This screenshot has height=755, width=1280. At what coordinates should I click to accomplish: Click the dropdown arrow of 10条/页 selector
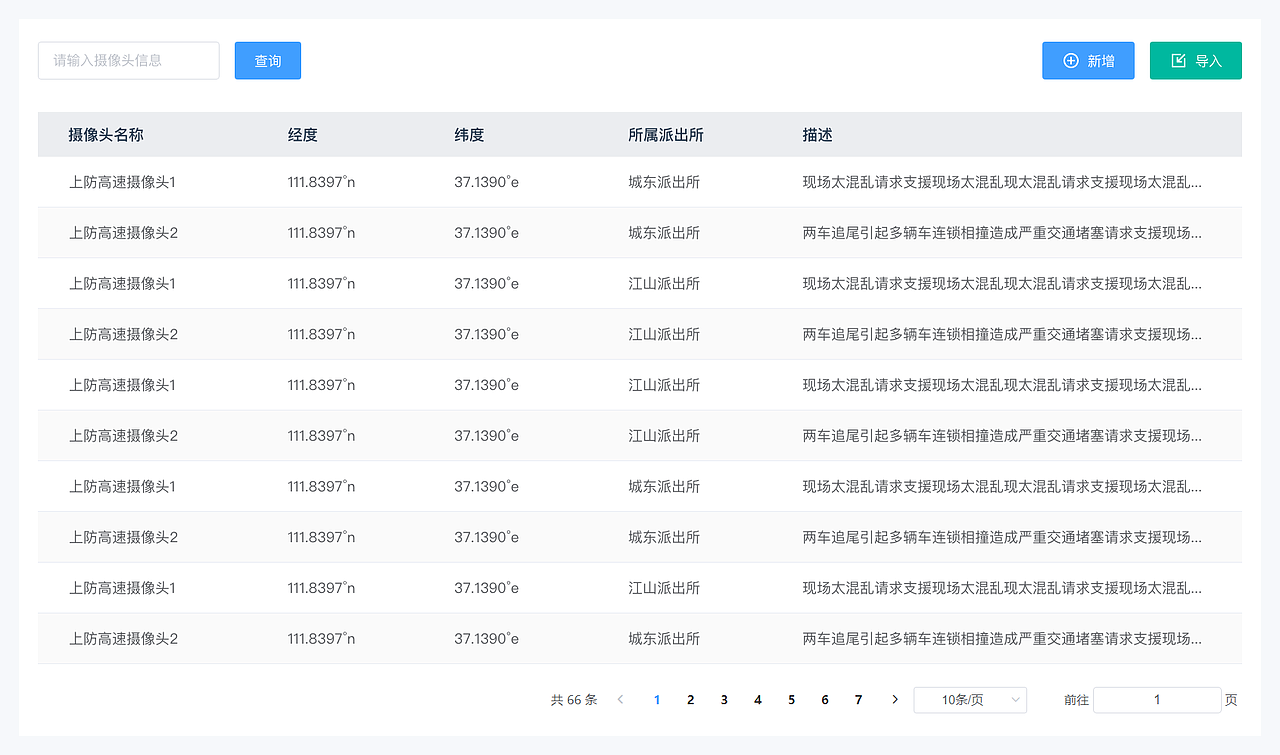[x=1013, y=699]
